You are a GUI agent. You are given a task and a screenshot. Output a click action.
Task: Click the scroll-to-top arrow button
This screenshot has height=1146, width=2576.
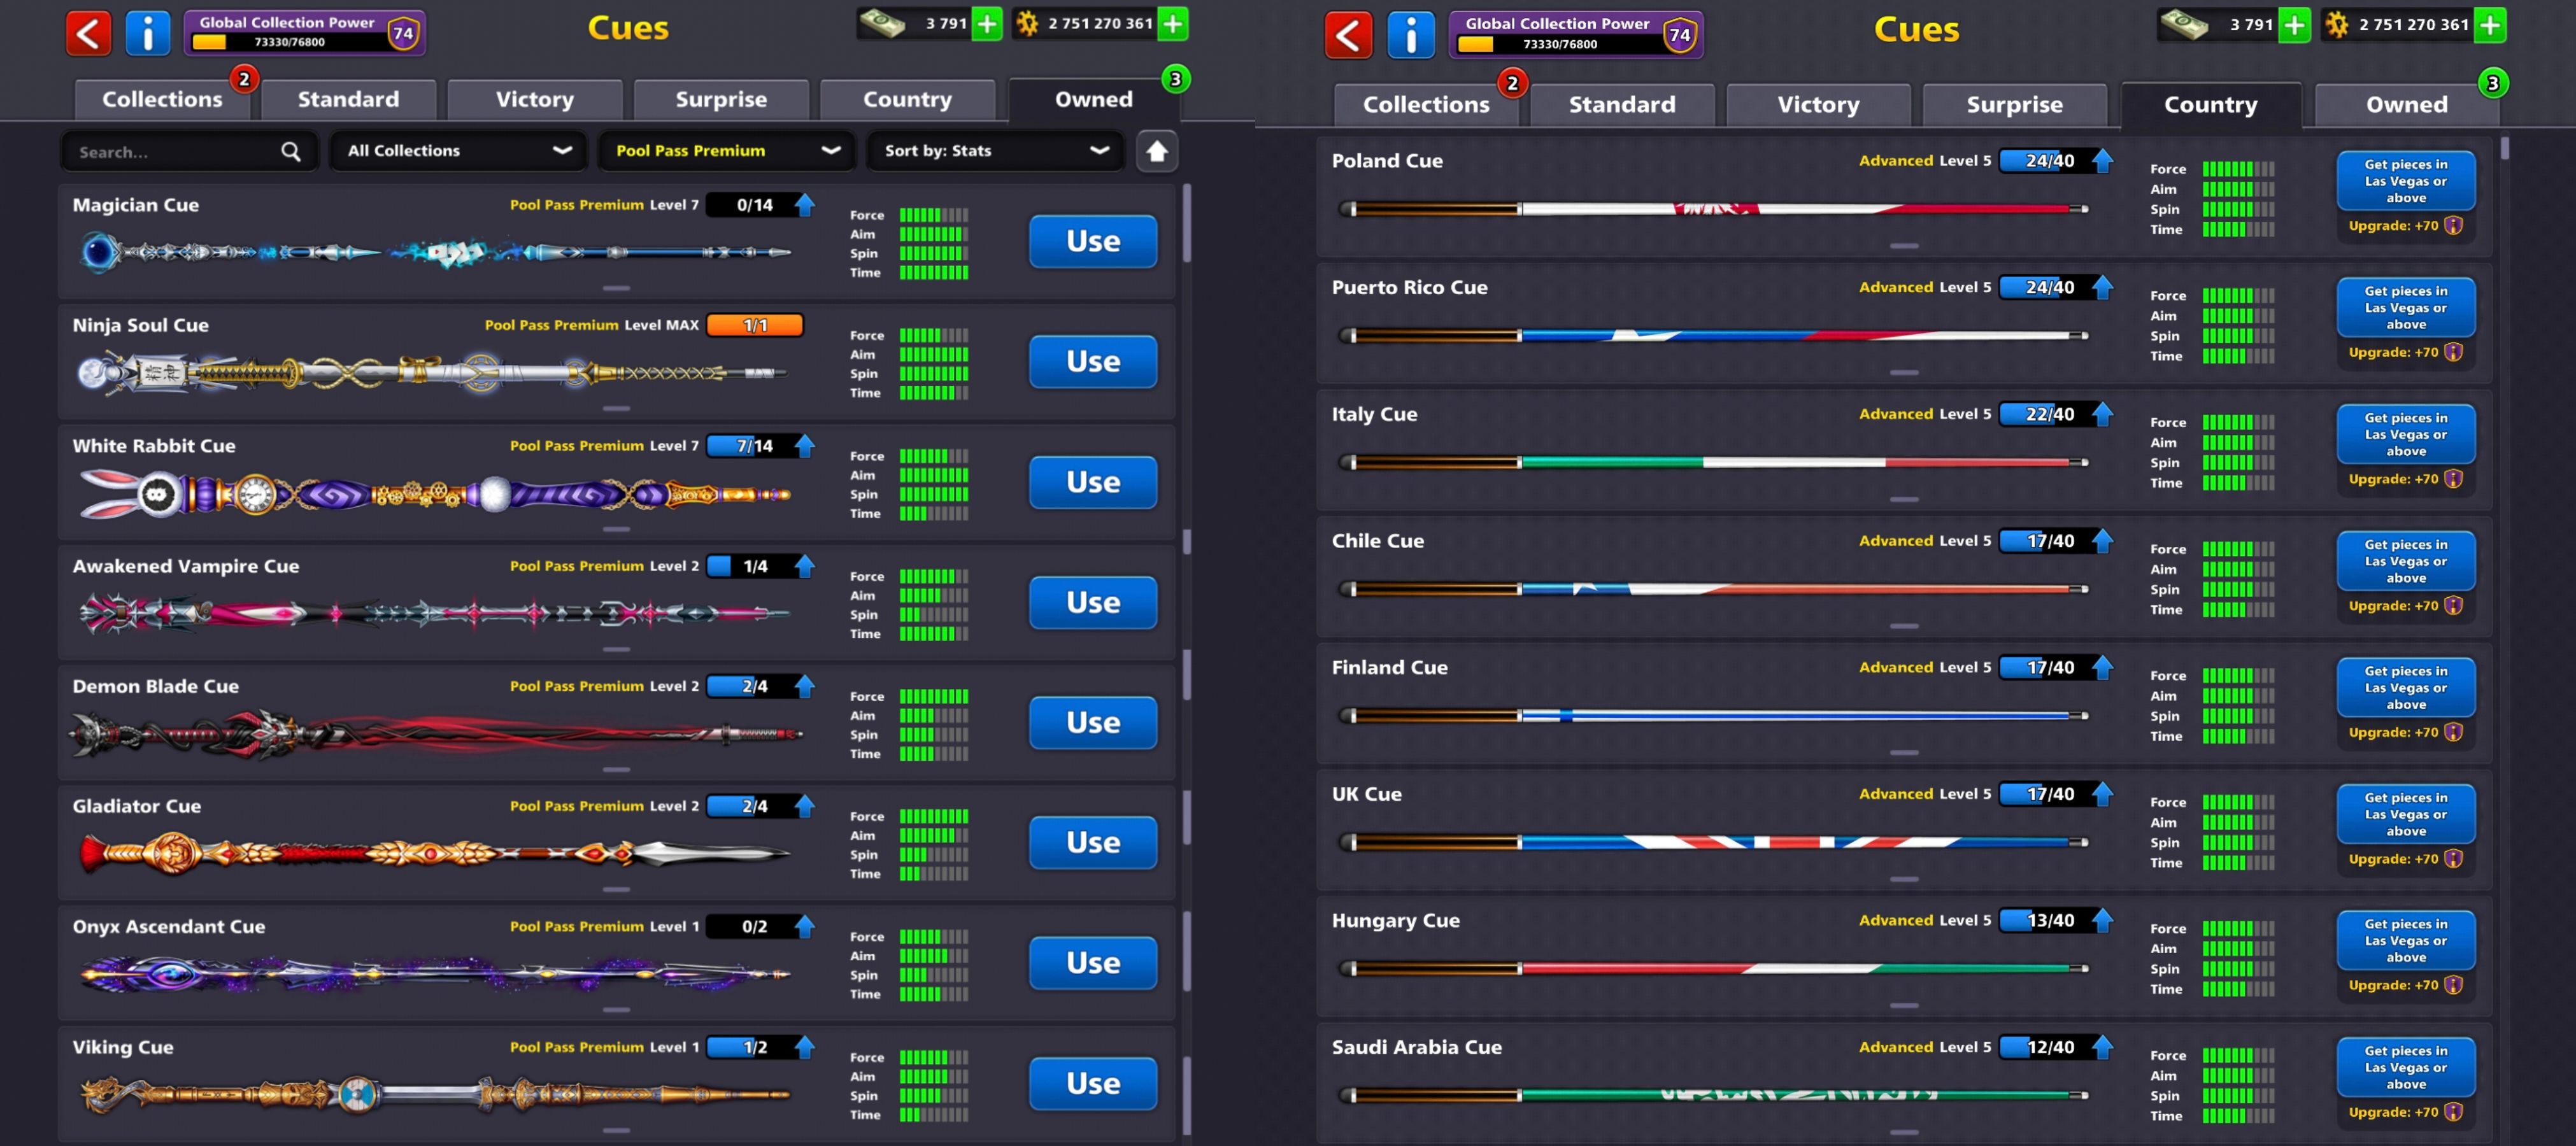coord(1156,151)
